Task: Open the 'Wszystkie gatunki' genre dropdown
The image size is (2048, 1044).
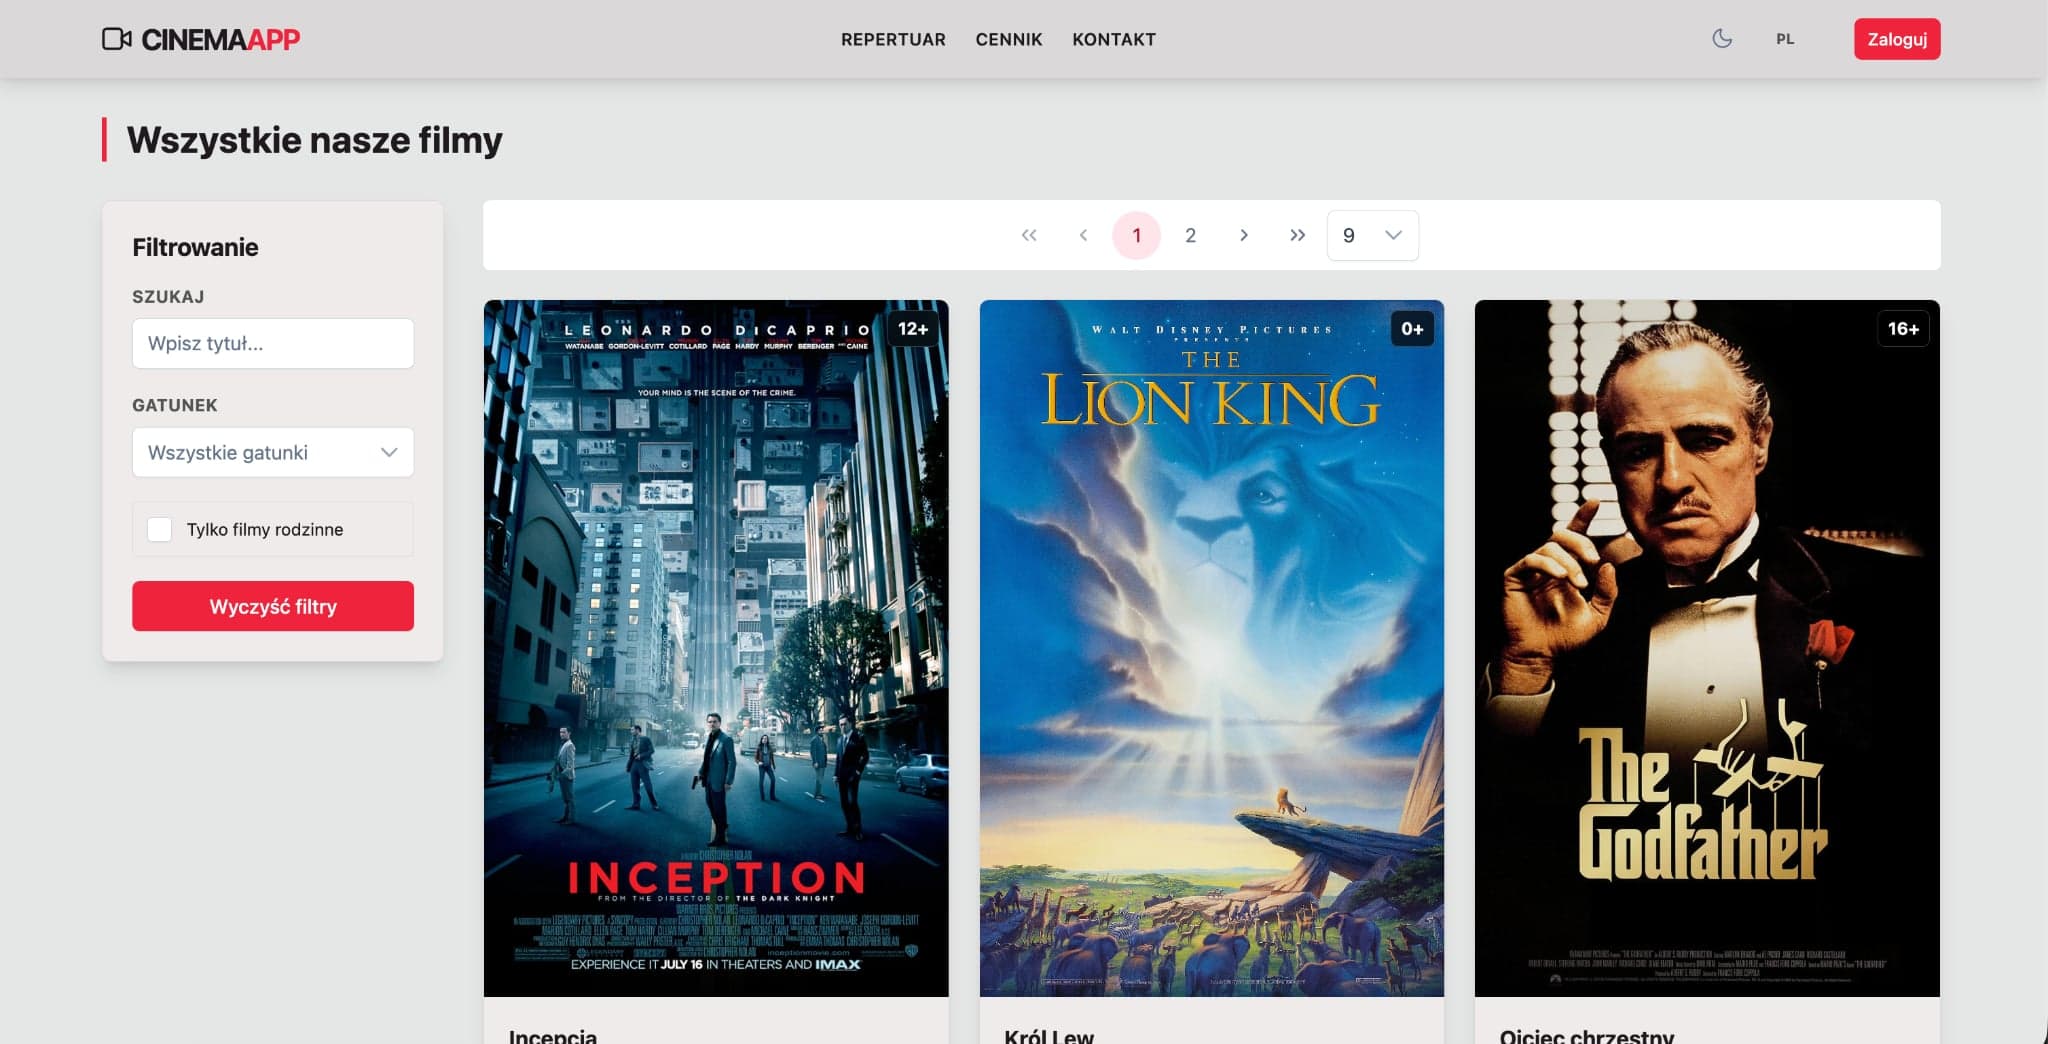Action: click(272, 452)
